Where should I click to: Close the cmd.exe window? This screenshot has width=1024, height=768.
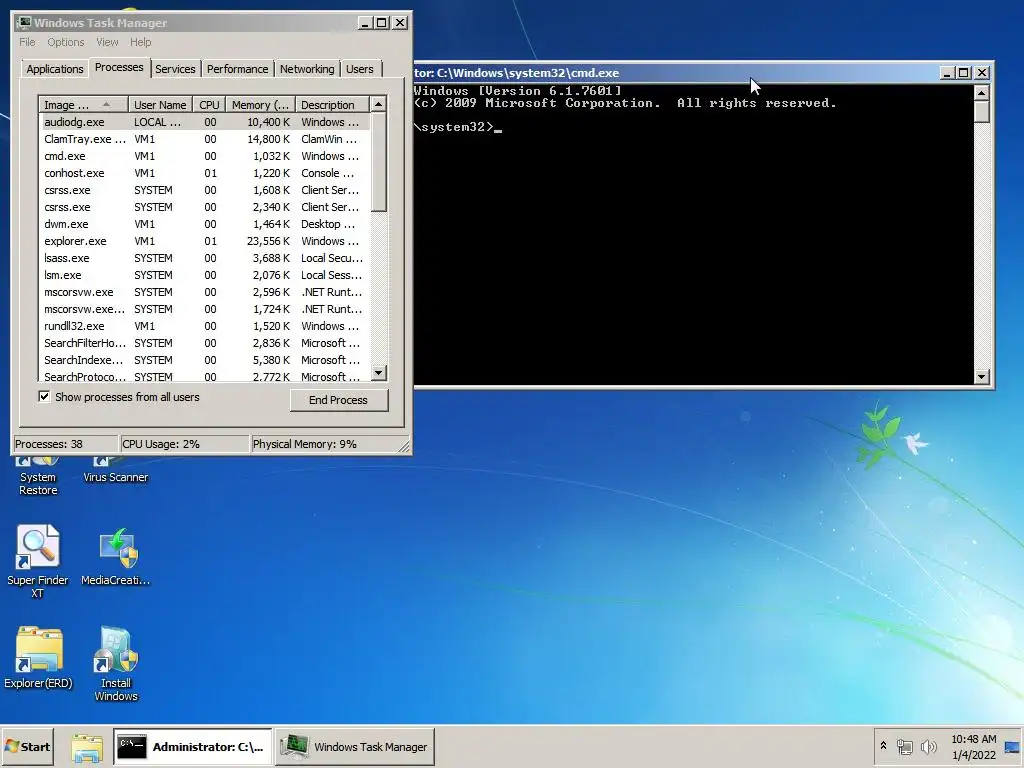[x=982, y=72]
